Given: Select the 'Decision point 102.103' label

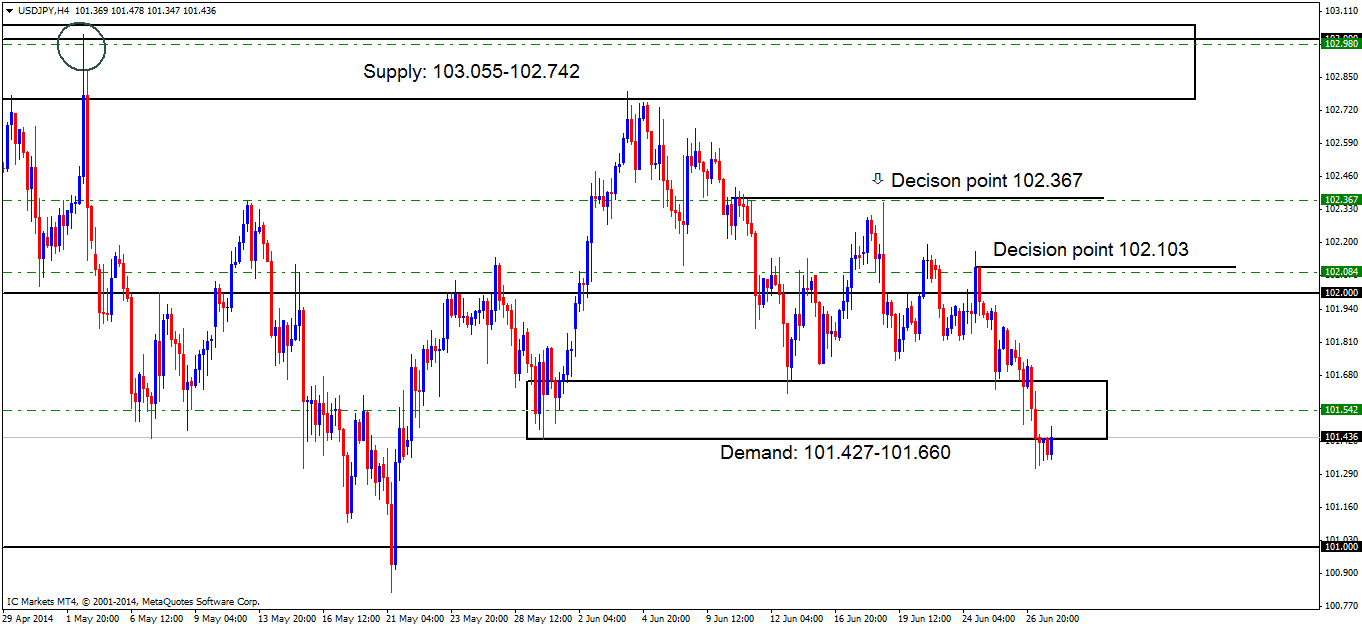Looking at the screenshot, I should click(1091, 250).
